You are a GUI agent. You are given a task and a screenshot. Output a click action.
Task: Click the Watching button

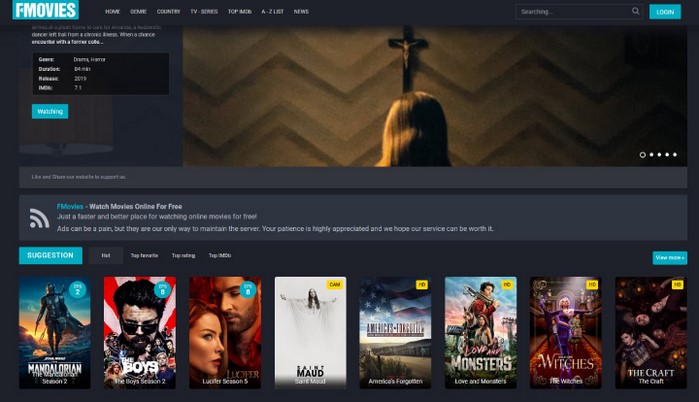point(50,111)
